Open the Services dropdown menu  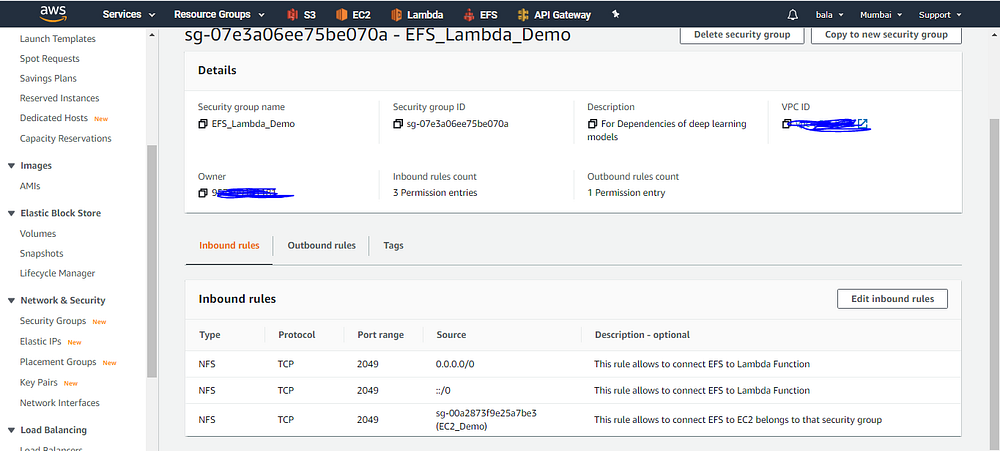click(x=128, y=15)
